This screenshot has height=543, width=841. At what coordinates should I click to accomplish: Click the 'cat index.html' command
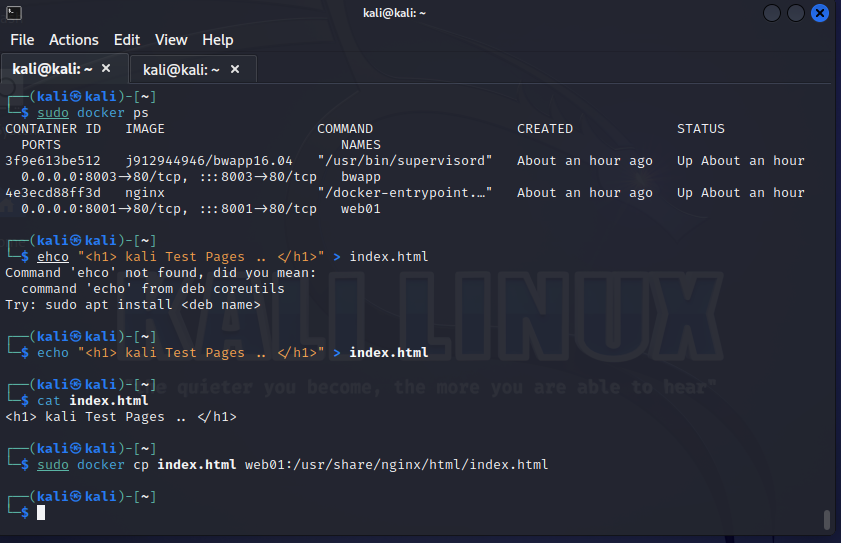[93, 401]
